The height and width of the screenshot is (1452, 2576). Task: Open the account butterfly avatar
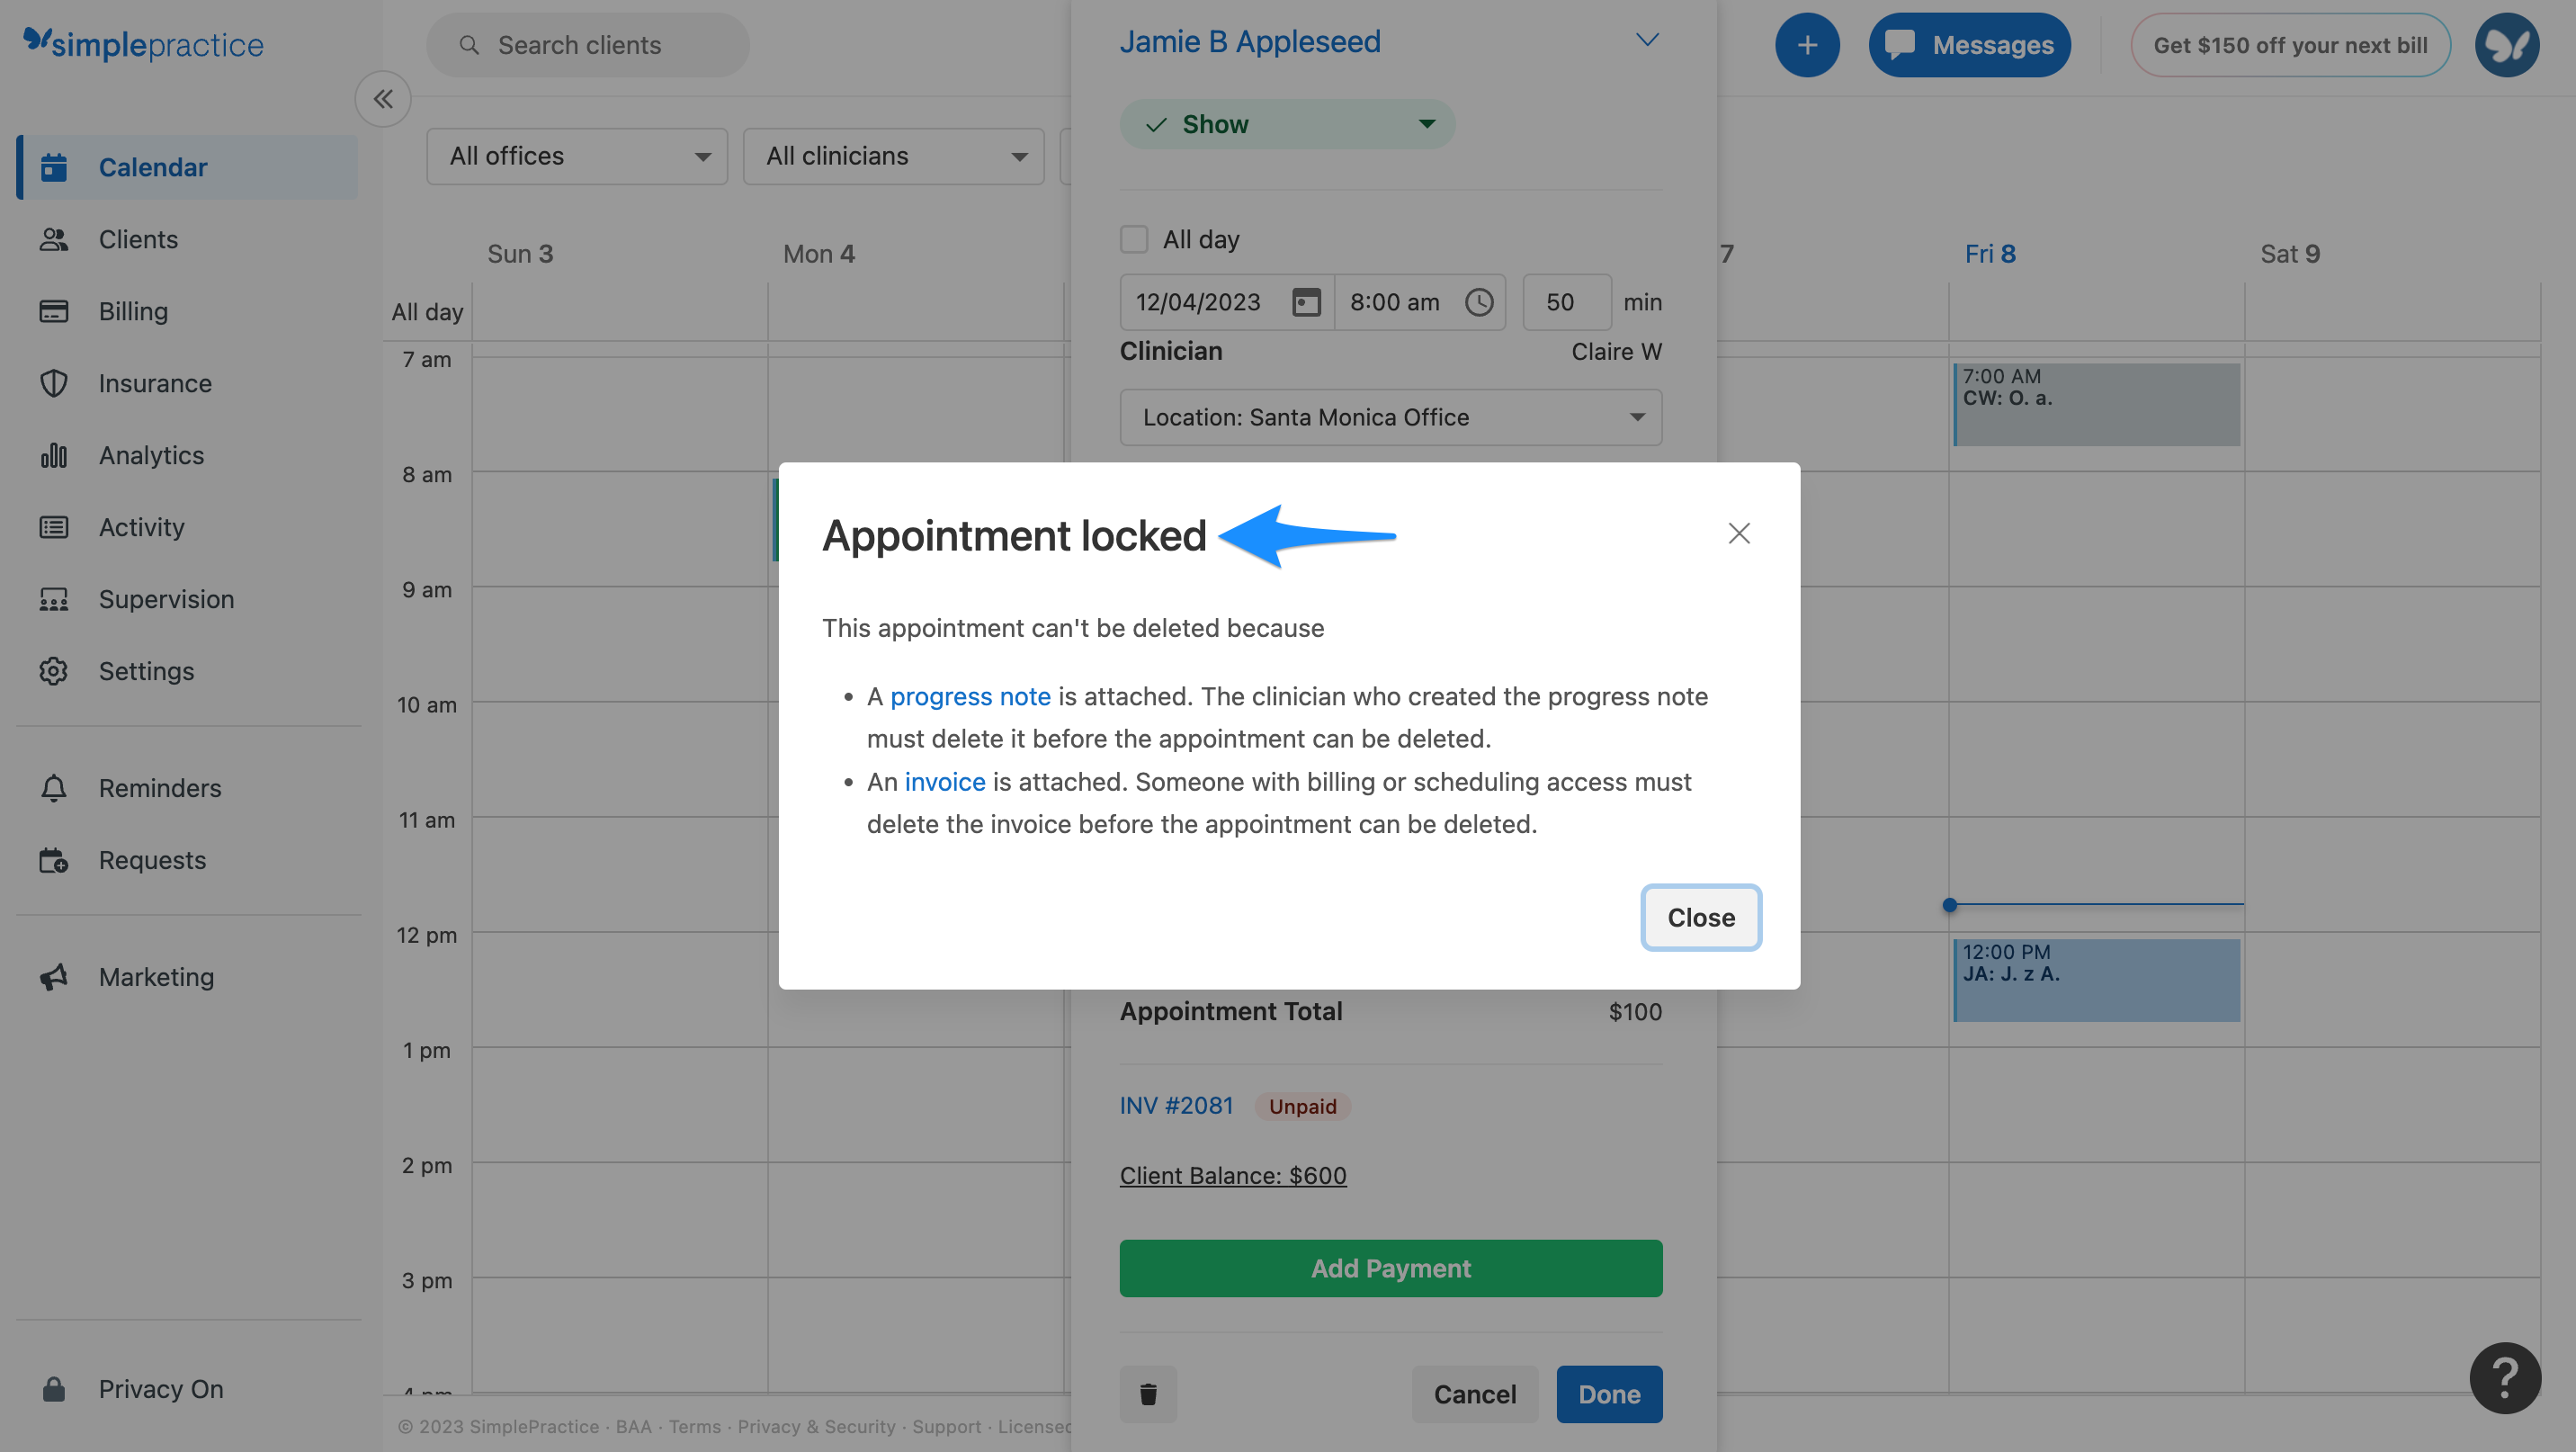pos(2506,45)
